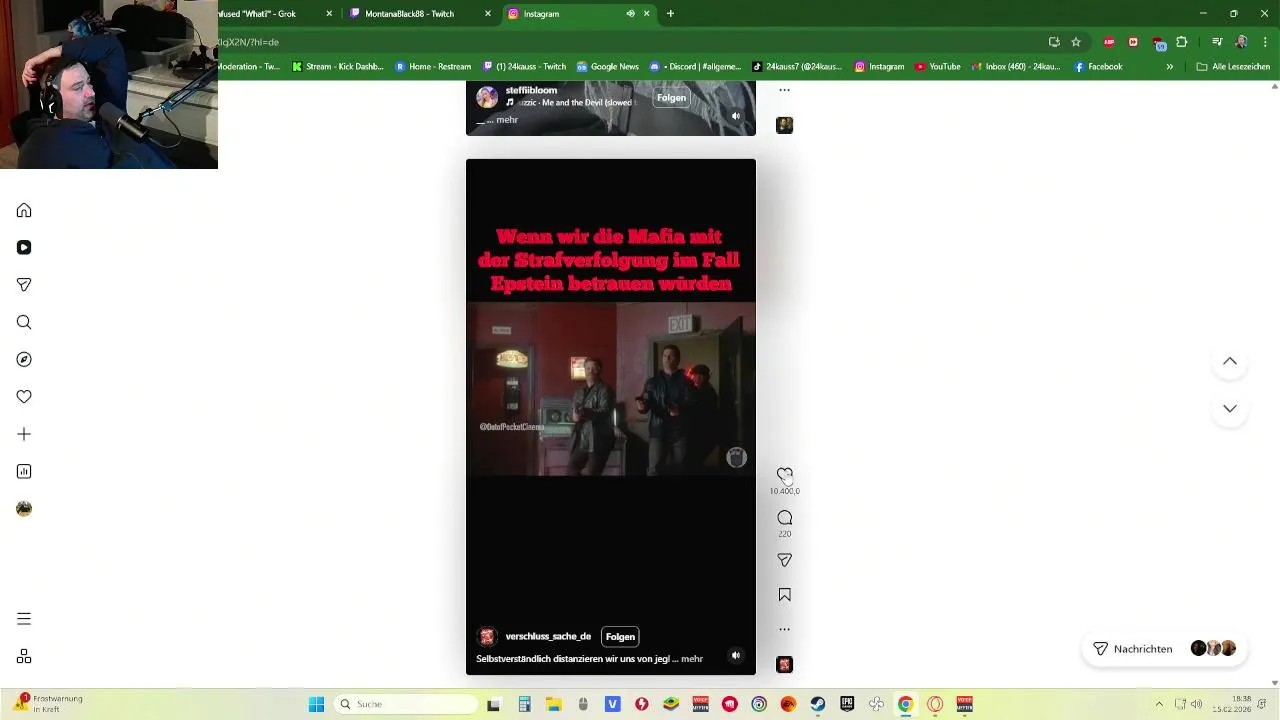The width and height of the screenshot is (1280, 720).
Task: Open the Chrome extensions puzzle icon
Action: 1182,42
